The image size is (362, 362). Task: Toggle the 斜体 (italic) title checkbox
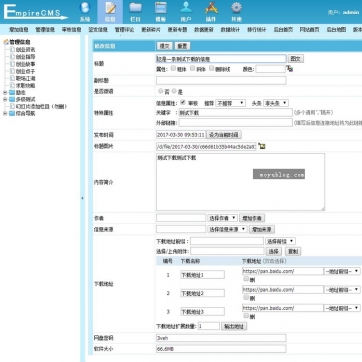pos(192,68)
